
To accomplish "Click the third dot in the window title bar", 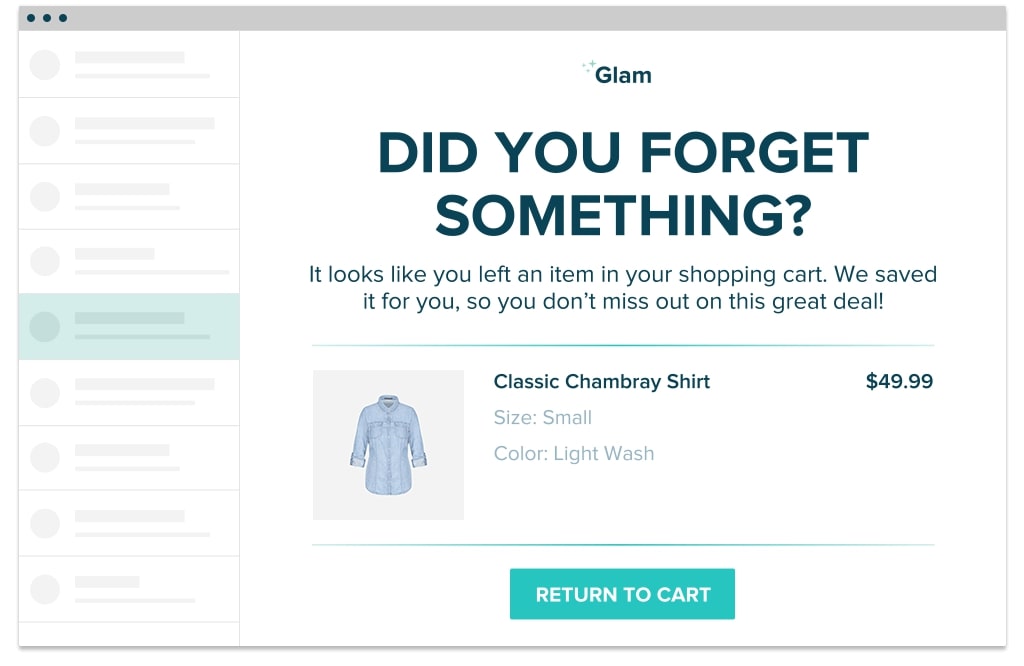I will pyautogui.click(x=63, y=18).
